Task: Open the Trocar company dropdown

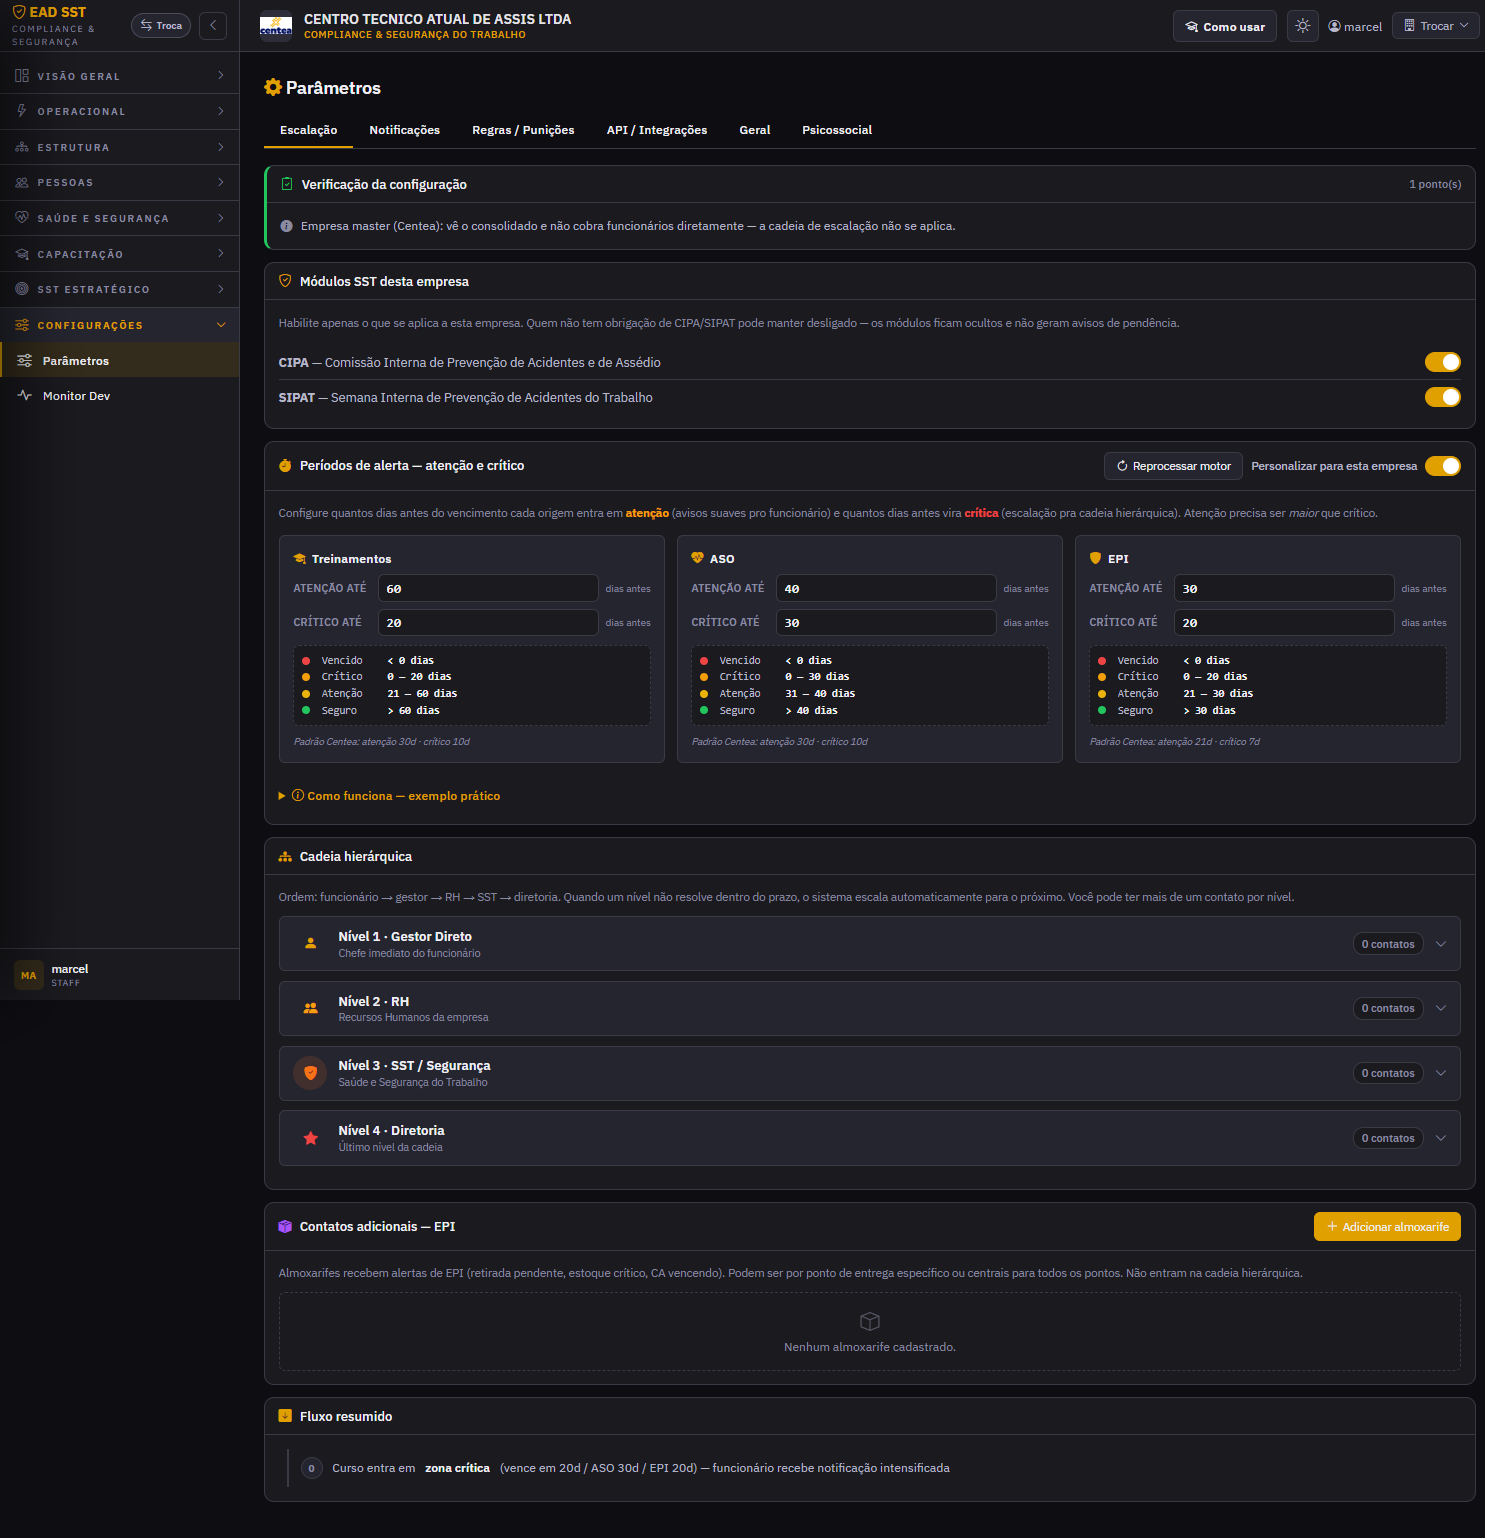Action: tap(1435, 26)
